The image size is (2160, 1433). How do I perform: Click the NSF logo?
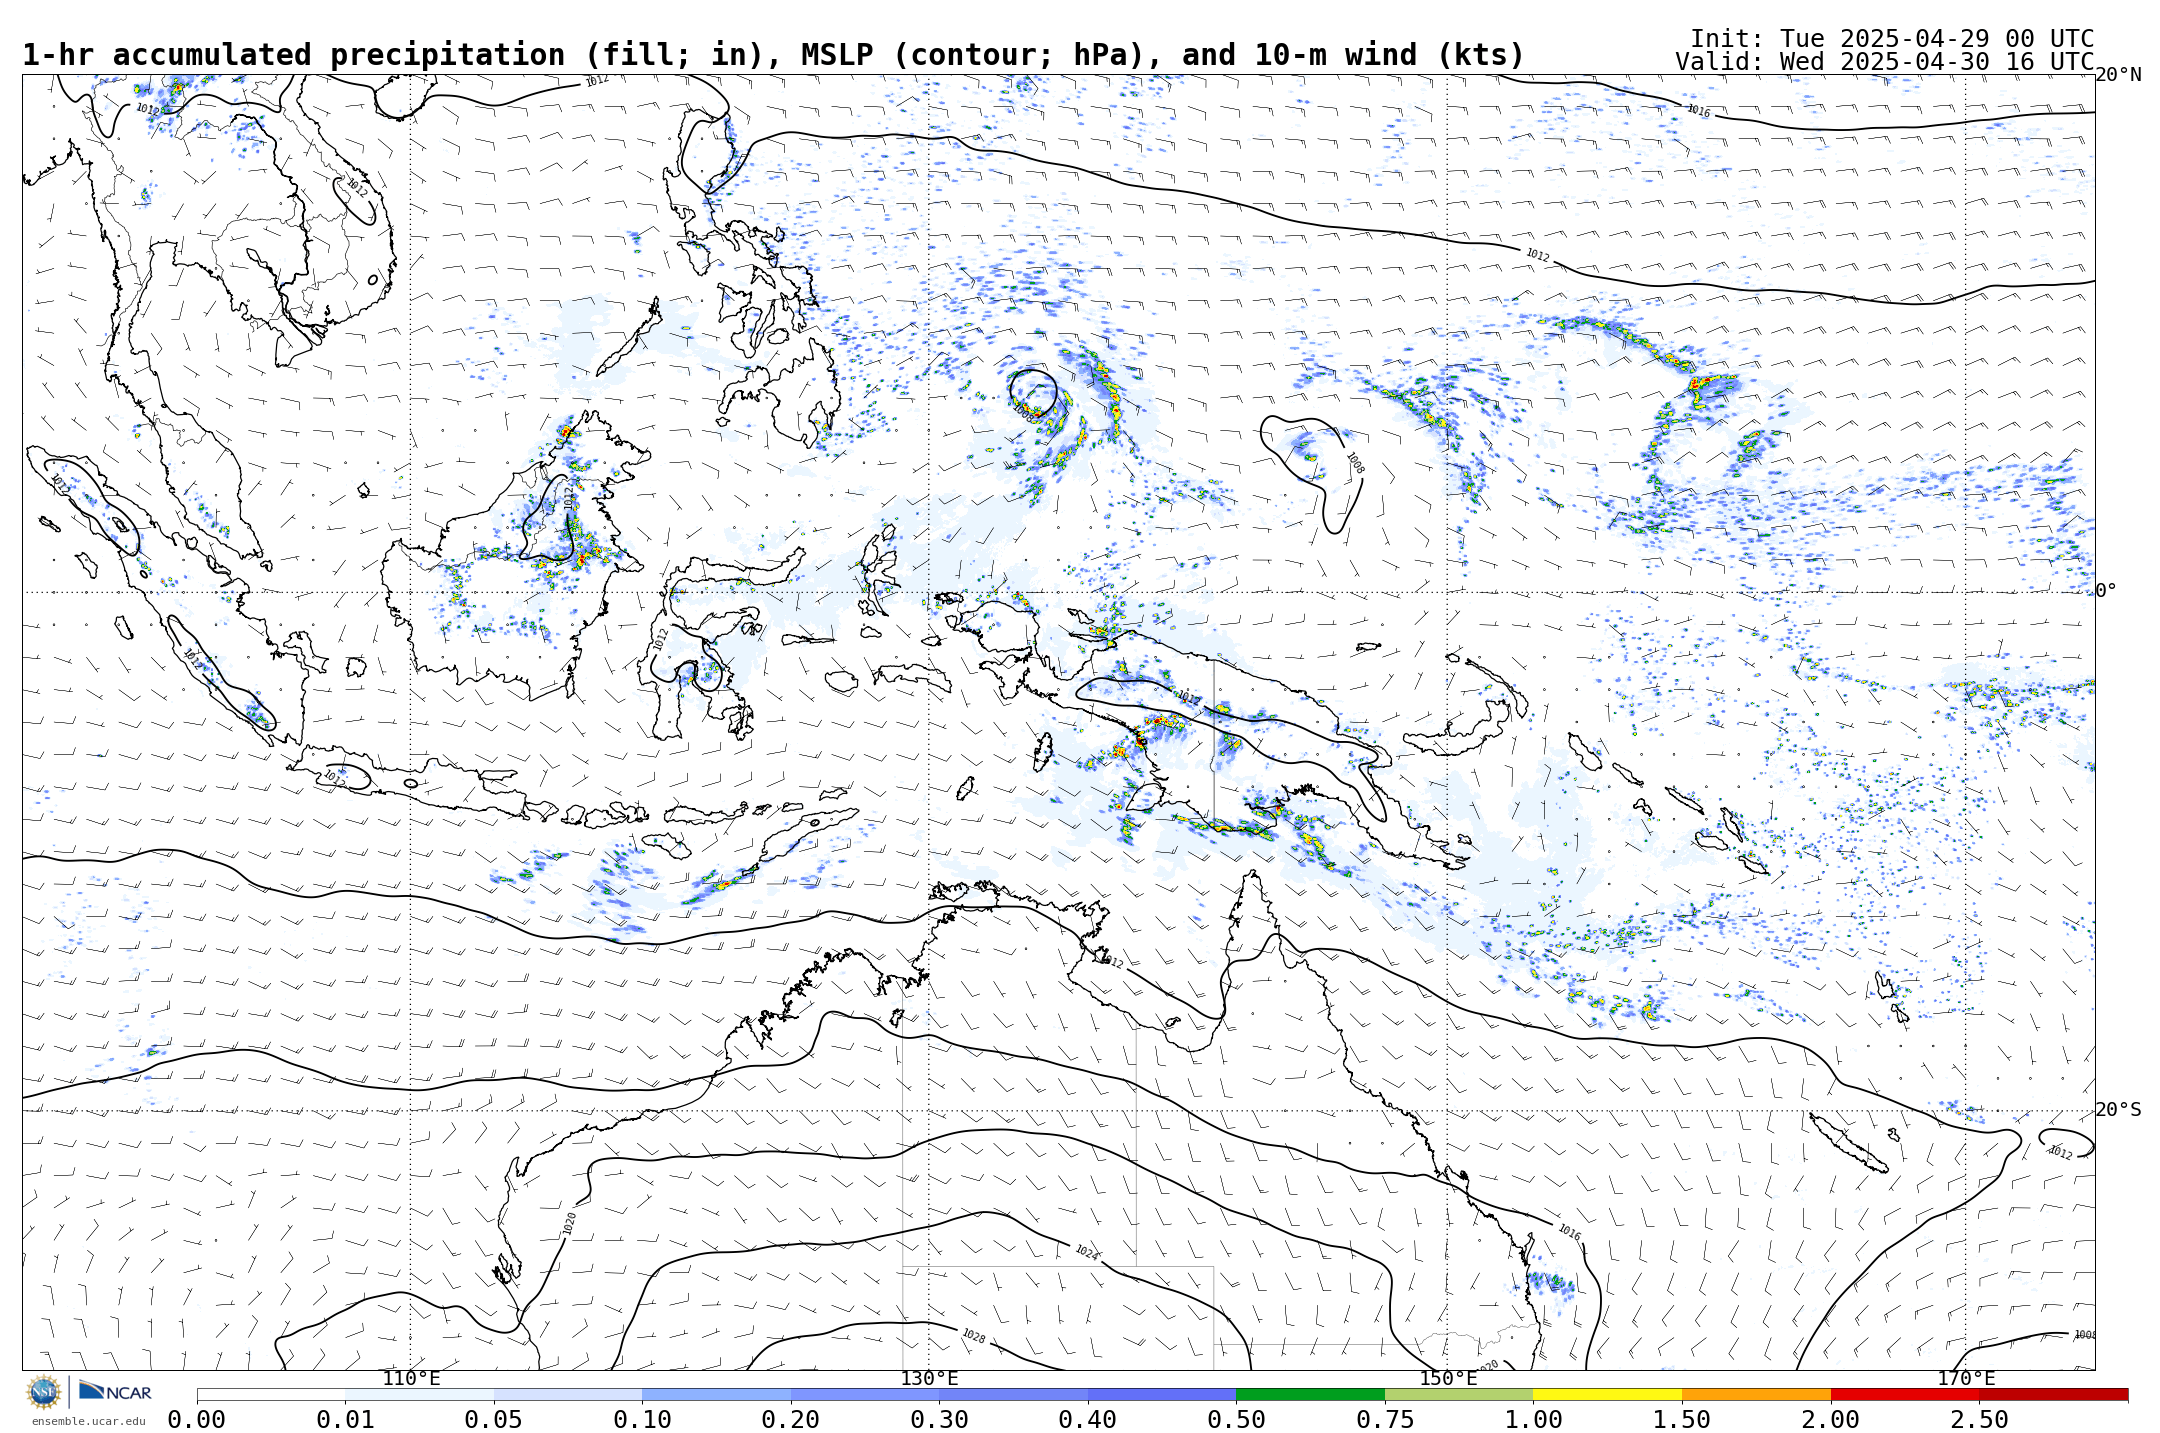[44, 1391]
